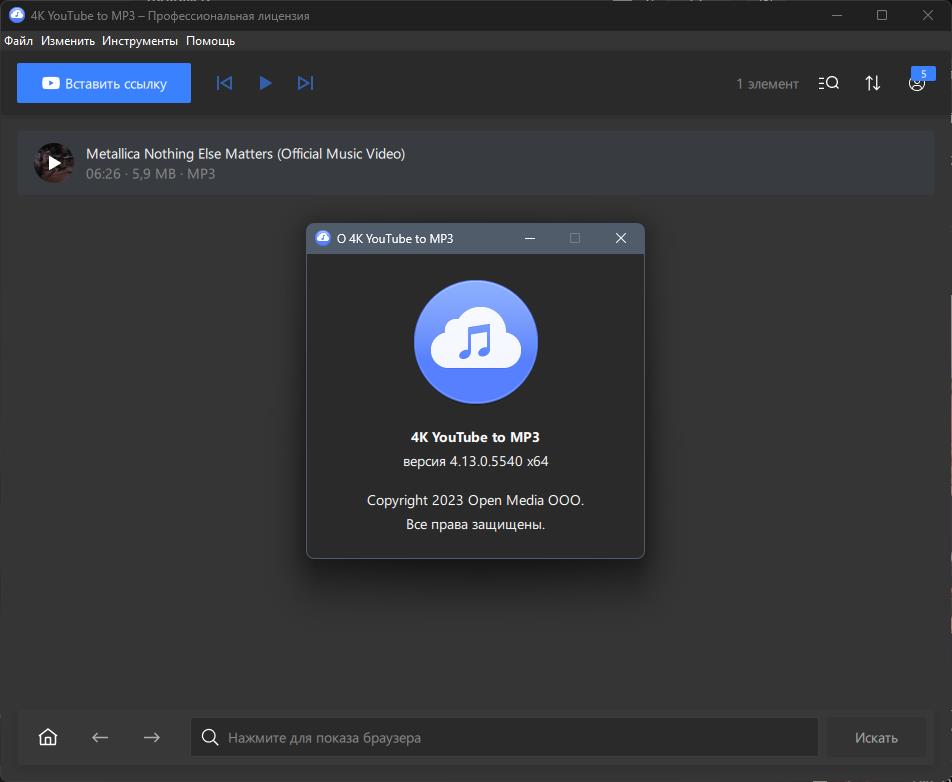Maximize the main application window
The height and width of the screenshot is (782, 952).
[882, 15]
